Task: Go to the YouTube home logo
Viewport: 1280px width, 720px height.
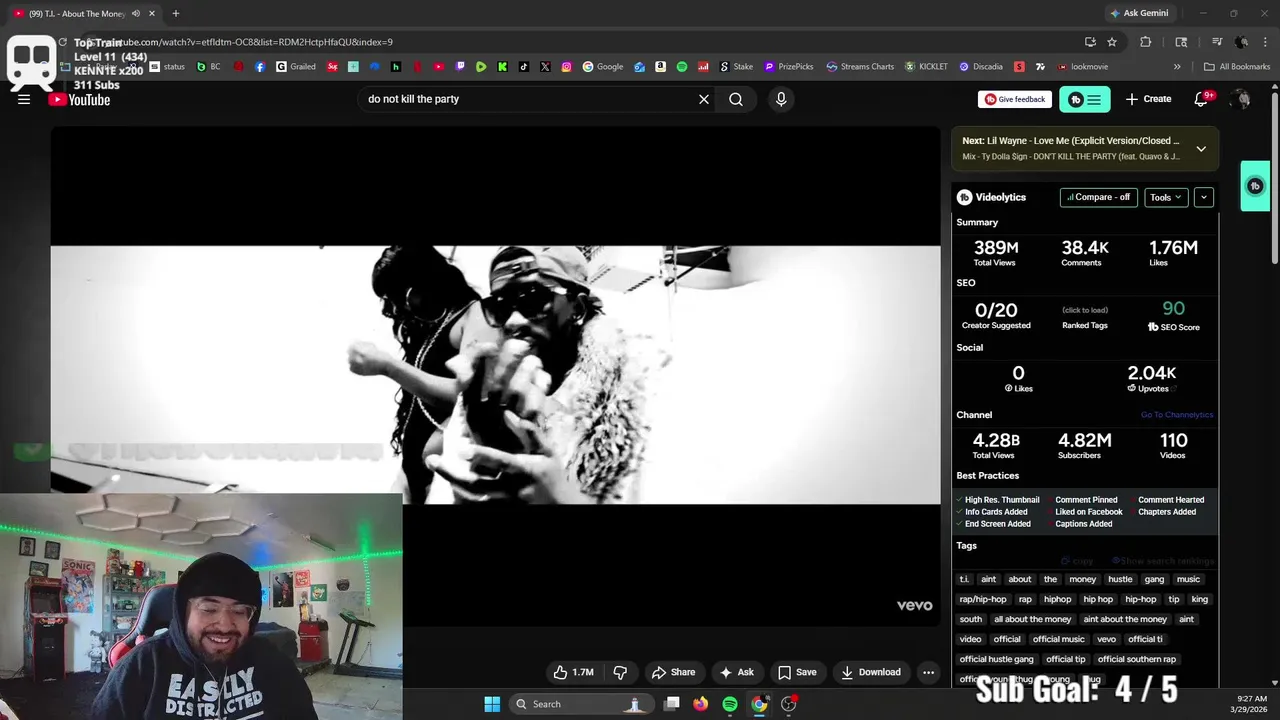Action: tap(79, 100)
